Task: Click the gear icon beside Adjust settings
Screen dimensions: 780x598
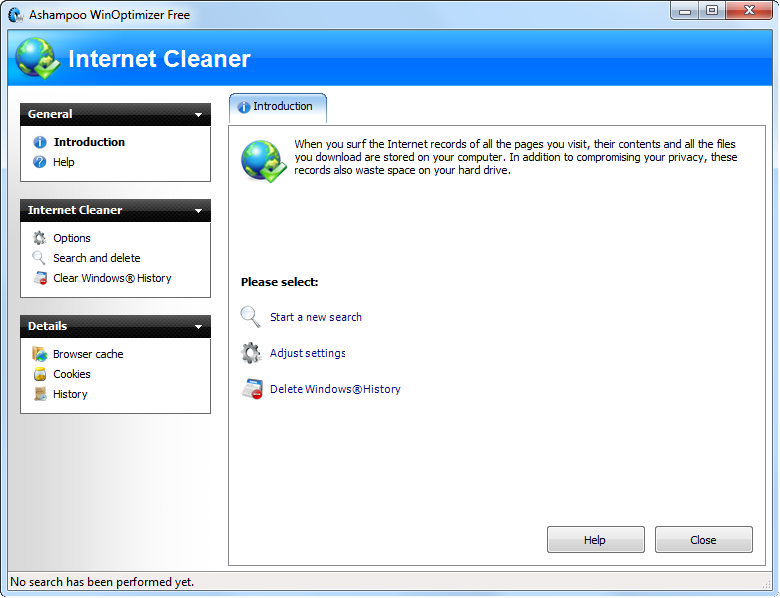Action: point(251,353)
